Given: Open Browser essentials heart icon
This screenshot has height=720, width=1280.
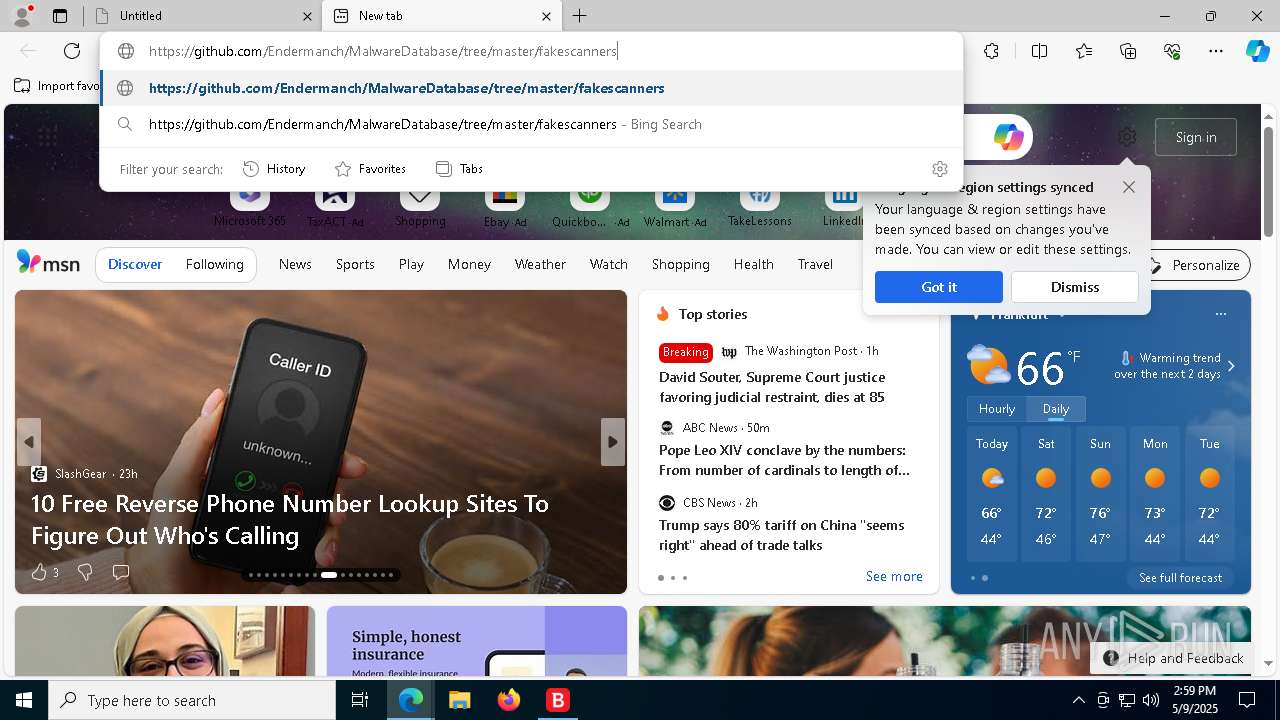Looking at the screenshot, I should 1172,51.
